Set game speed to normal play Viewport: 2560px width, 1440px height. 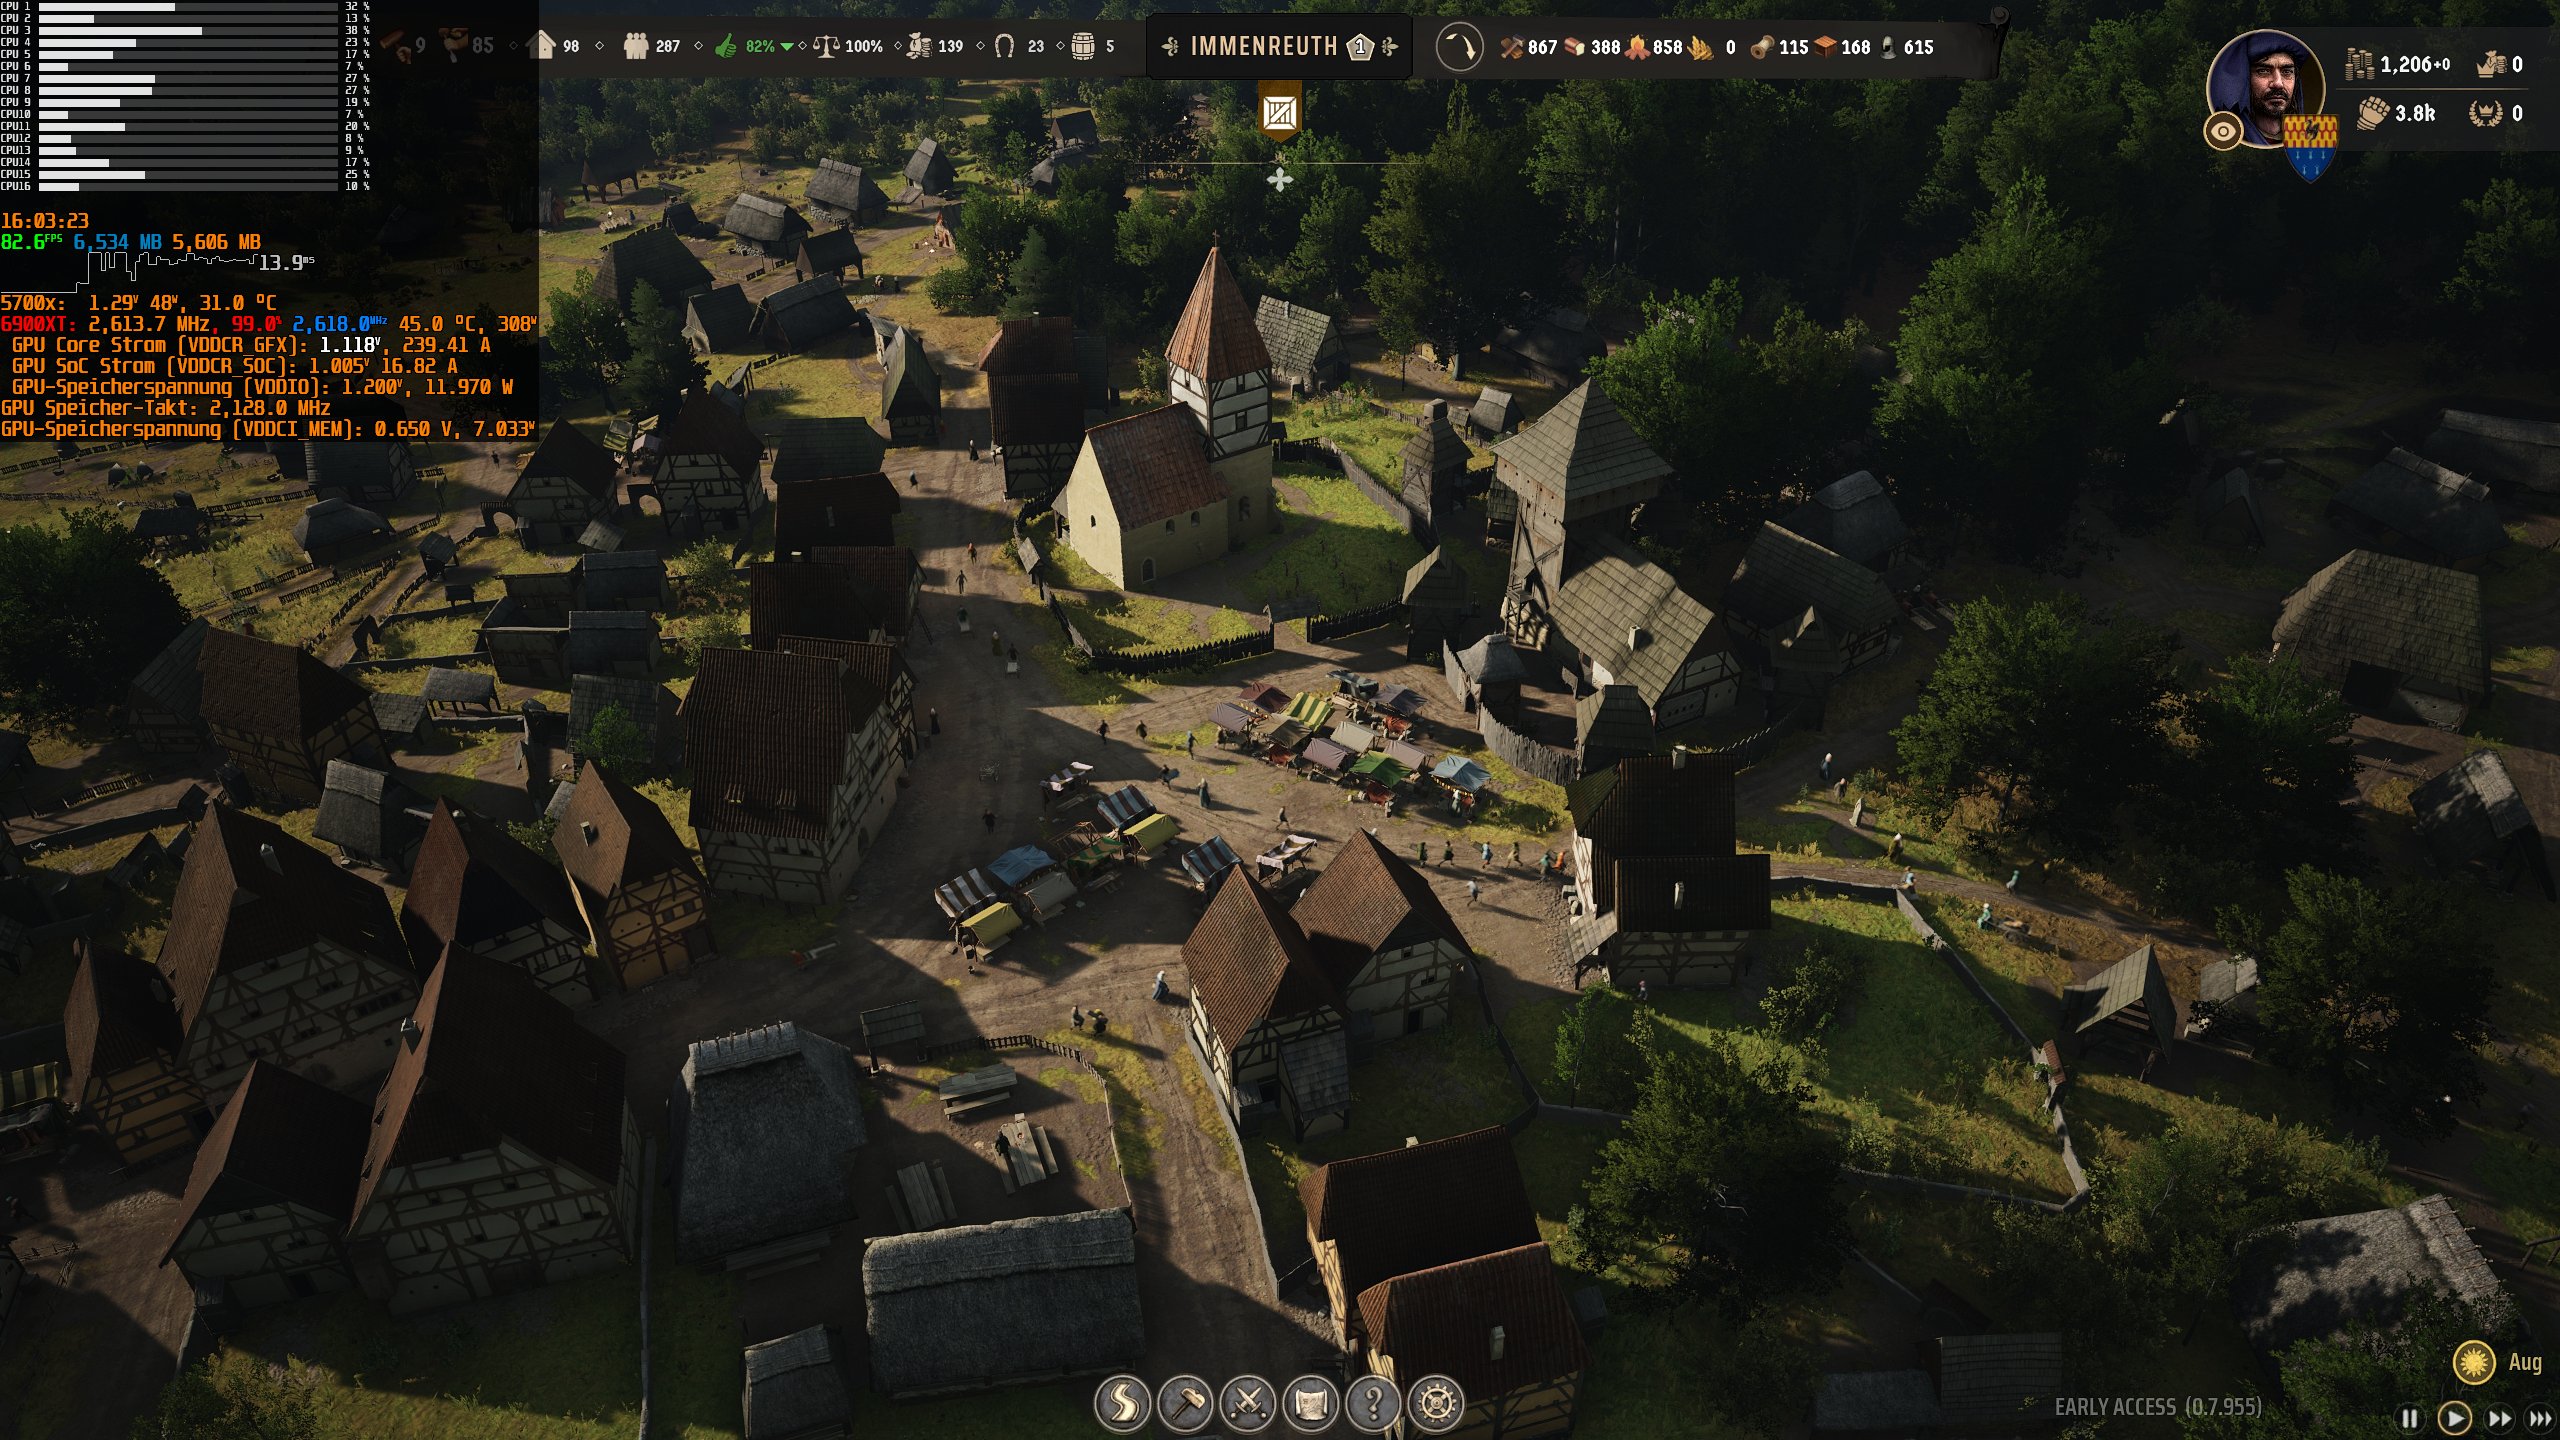[x=2454, y=1418]
